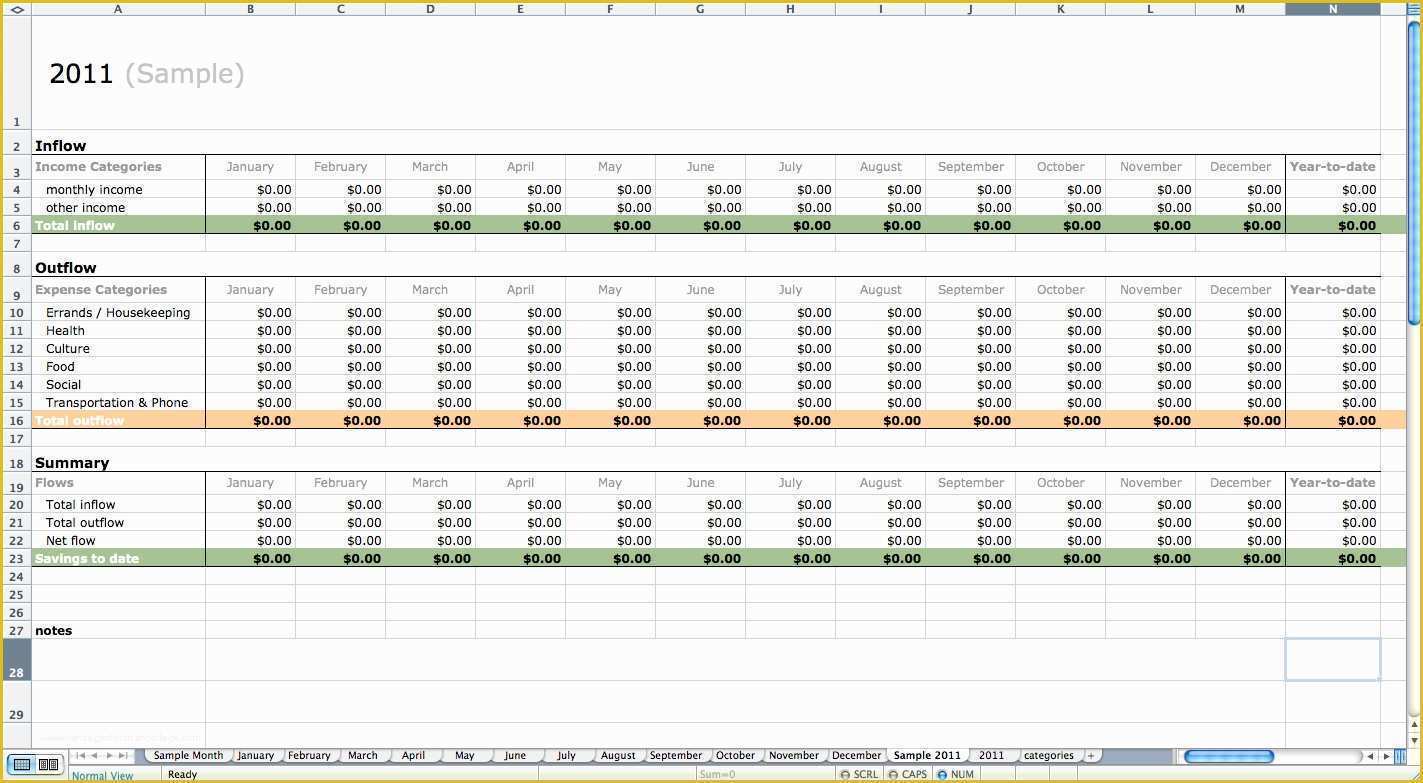Select the 'Savings to date' row label

(118, 559)
